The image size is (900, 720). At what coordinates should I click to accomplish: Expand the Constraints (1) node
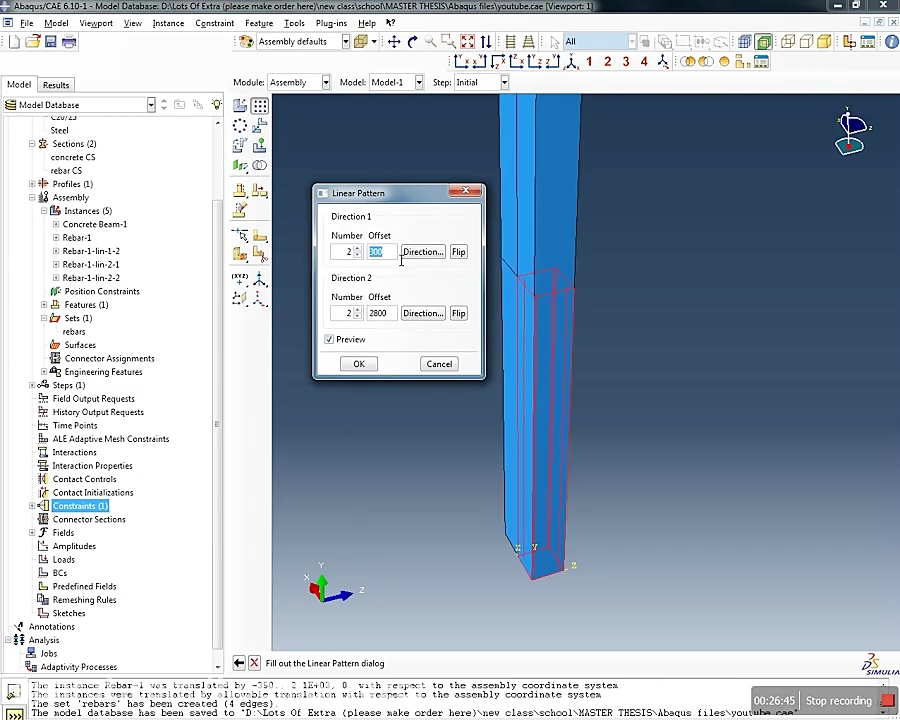[x=32, y=506]
